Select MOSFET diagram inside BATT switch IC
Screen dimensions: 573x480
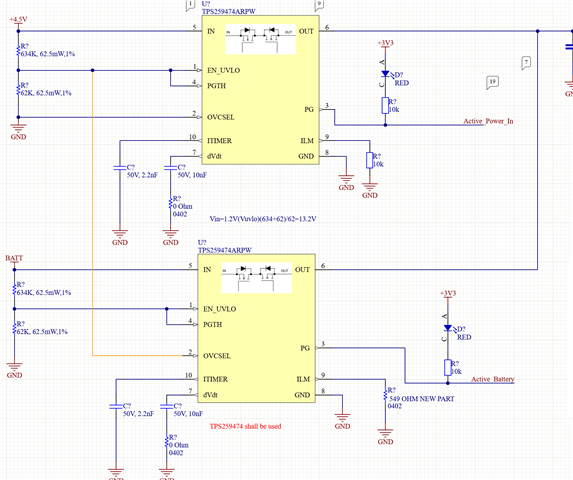[256, 278]
